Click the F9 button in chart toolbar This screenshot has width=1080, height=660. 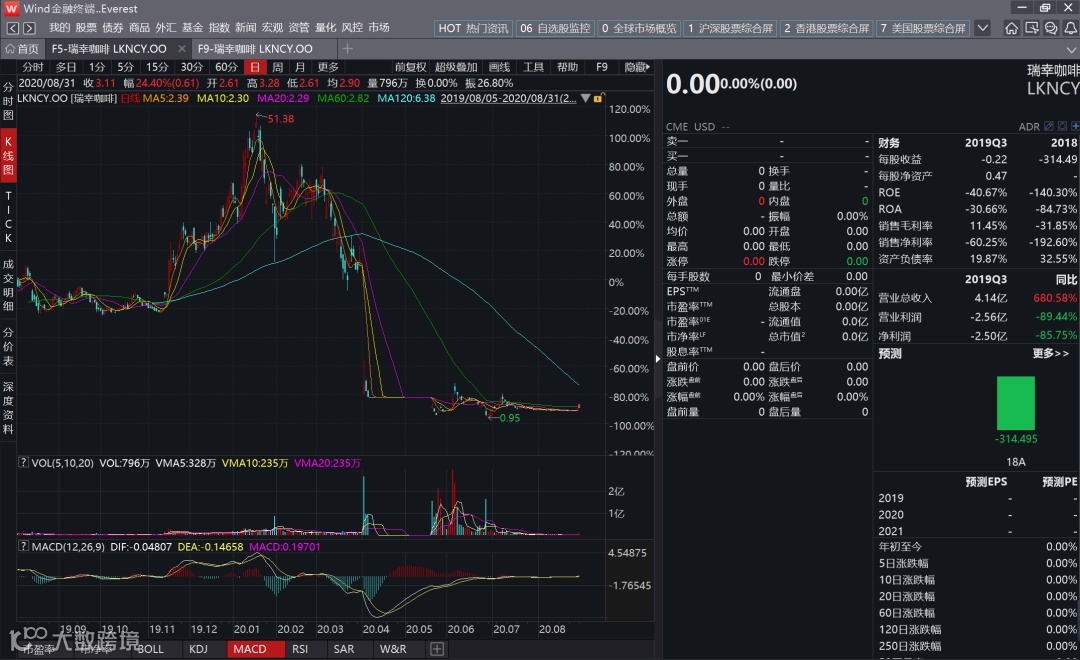click(601, 67)
